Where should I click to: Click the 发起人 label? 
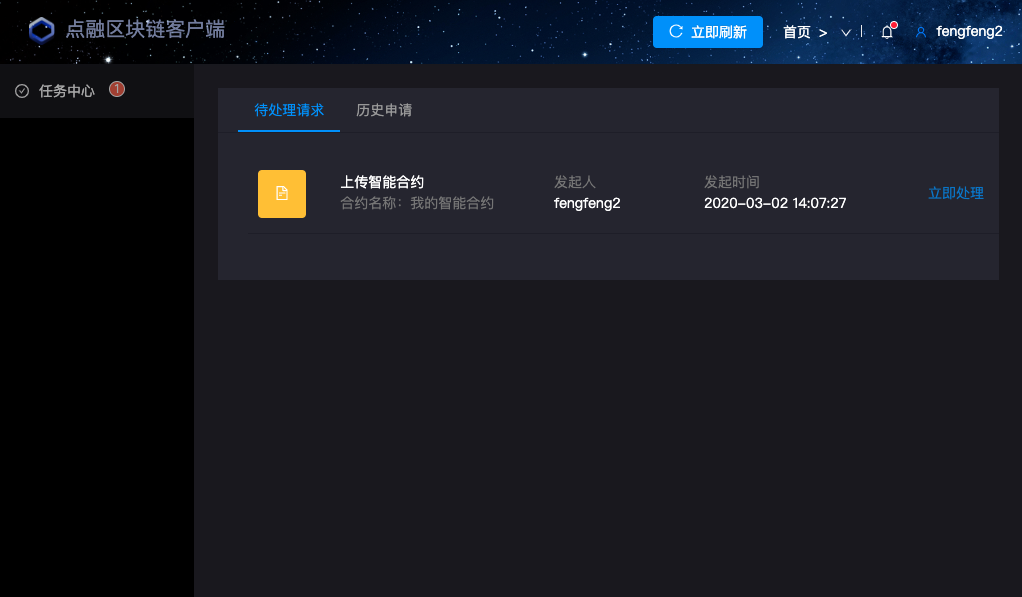point(575,182)
